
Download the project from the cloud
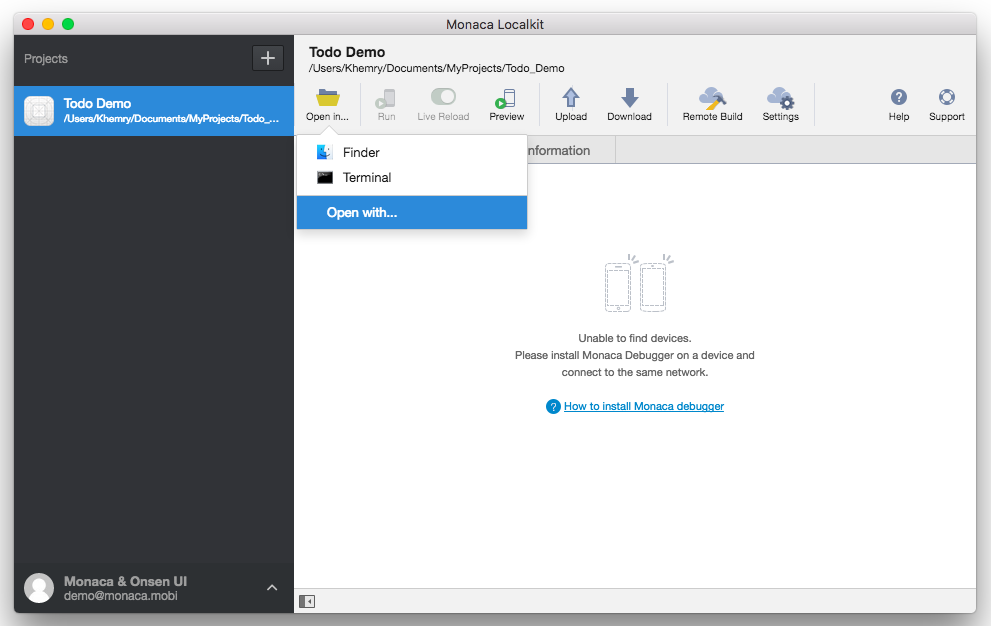pos(629,105)
